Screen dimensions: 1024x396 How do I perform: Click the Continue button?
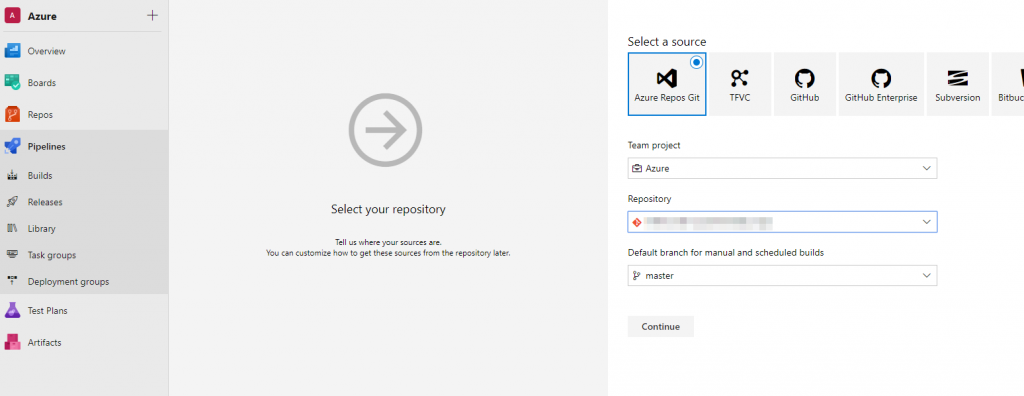(660, 327)
